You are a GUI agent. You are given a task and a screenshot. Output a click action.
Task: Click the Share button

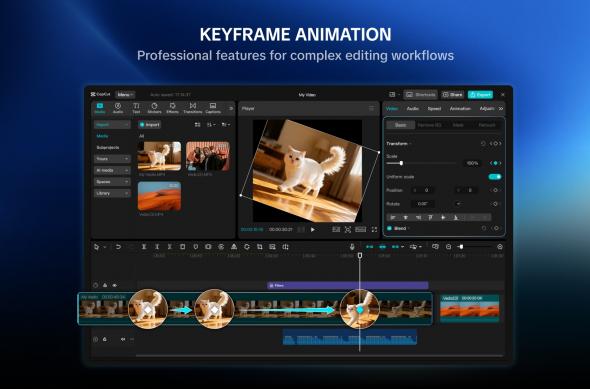(453, 95)
